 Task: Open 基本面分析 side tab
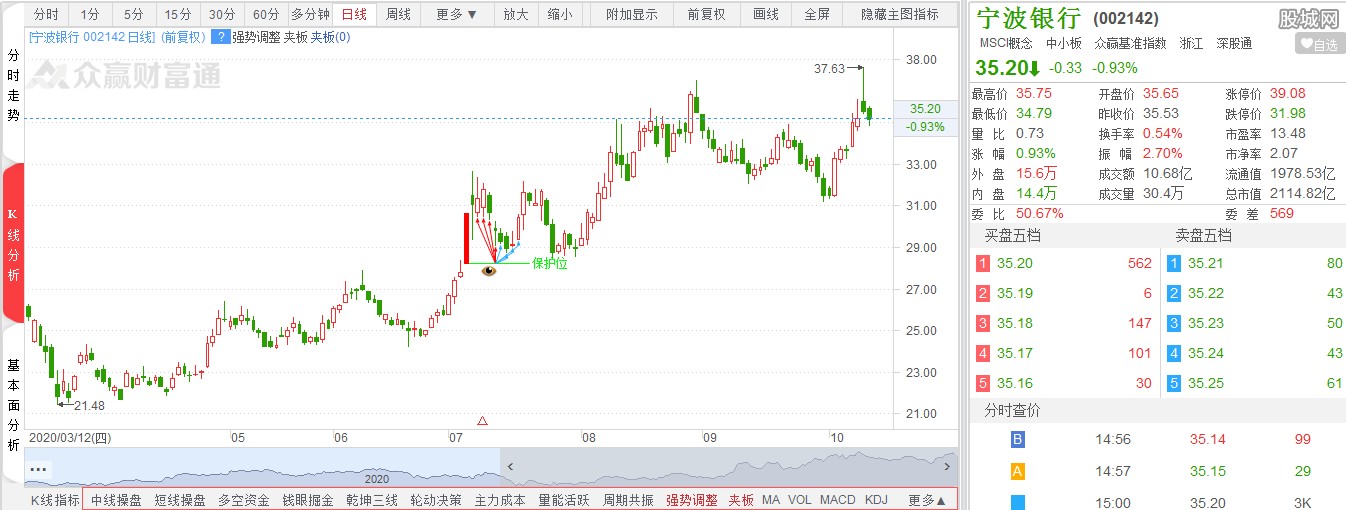(13, 405)
